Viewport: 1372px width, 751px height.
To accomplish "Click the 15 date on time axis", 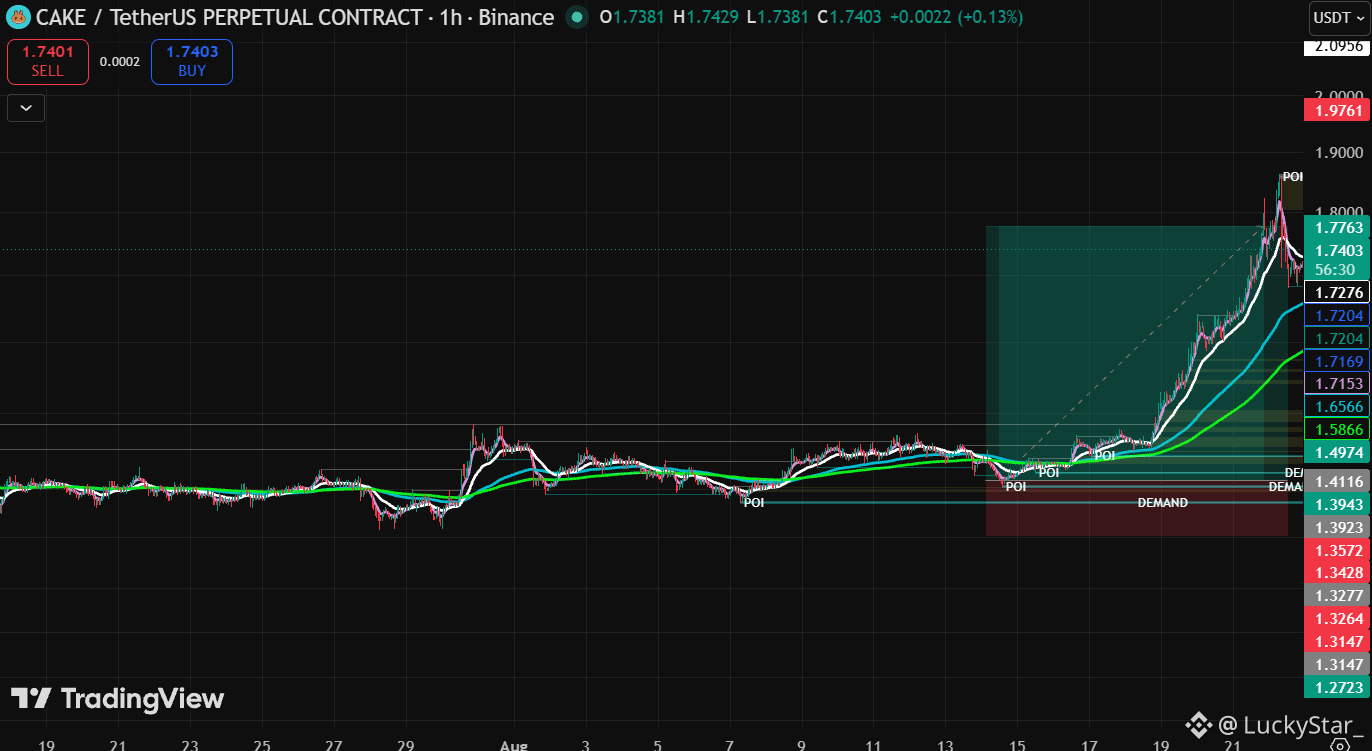I will (x=1017, y=746).
